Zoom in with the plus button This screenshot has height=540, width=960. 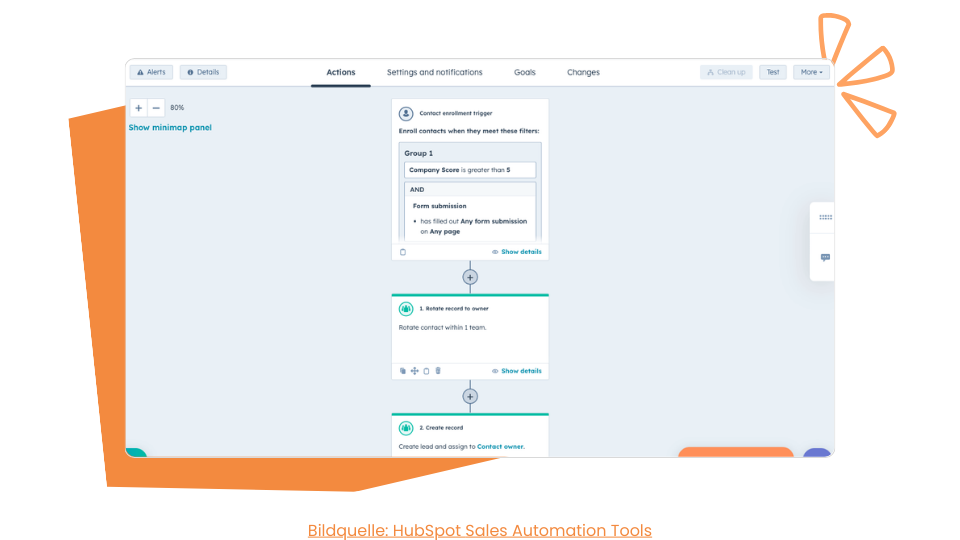pyautogui.click(x=138, y=108)
